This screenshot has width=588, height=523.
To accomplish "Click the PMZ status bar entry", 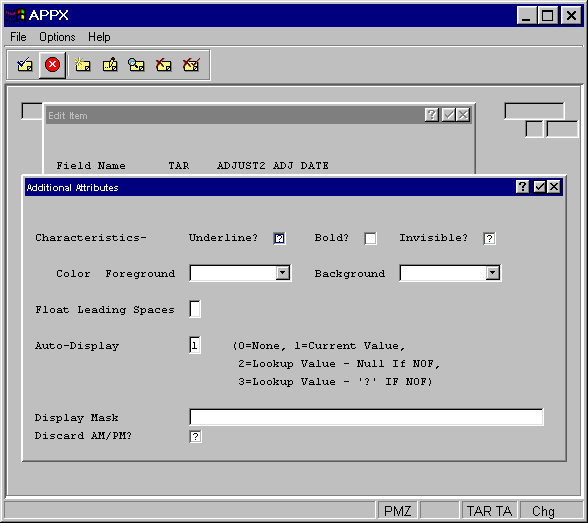I will click(x=398, y=511).
